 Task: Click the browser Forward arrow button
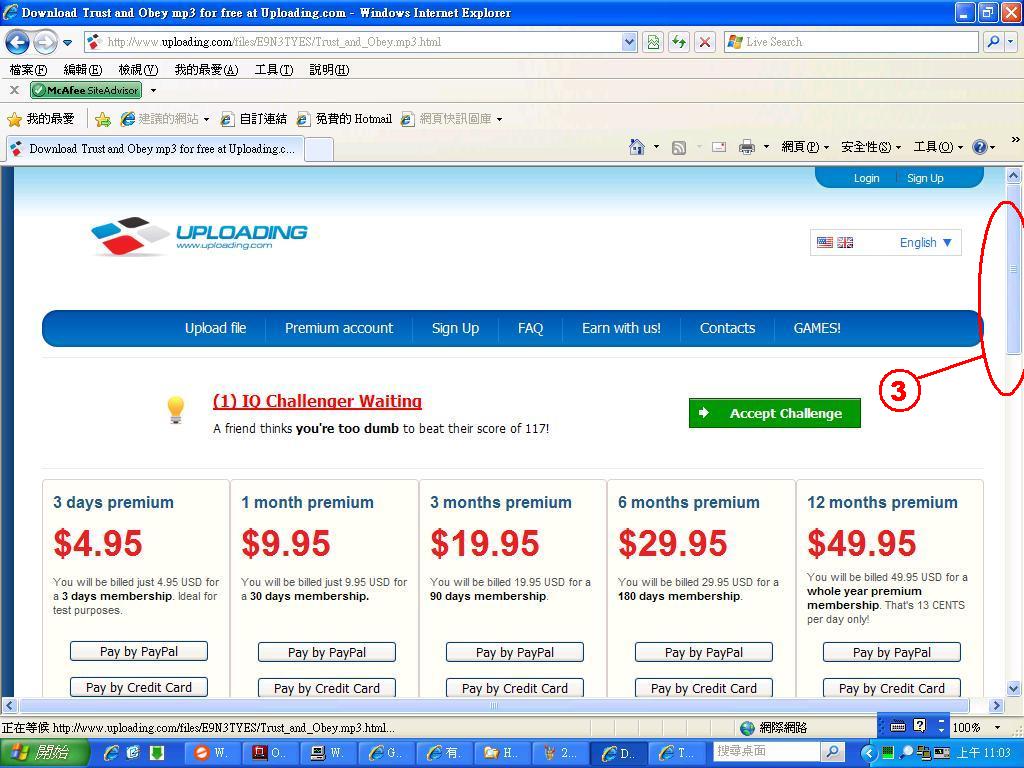pos(44,42)
